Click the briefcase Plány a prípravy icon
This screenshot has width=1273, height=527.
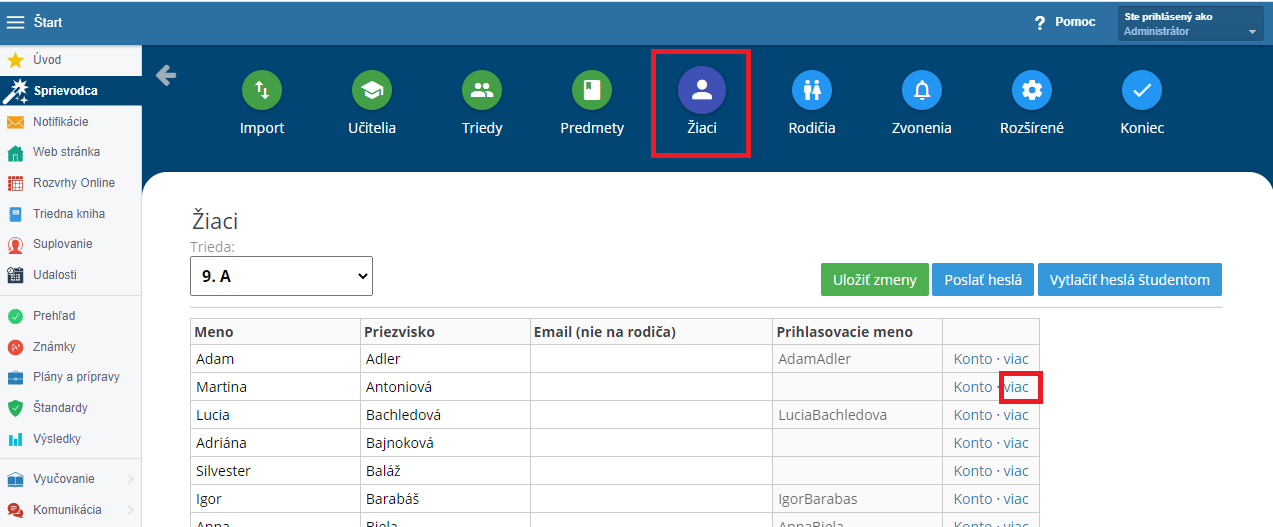tap(15, 377)
